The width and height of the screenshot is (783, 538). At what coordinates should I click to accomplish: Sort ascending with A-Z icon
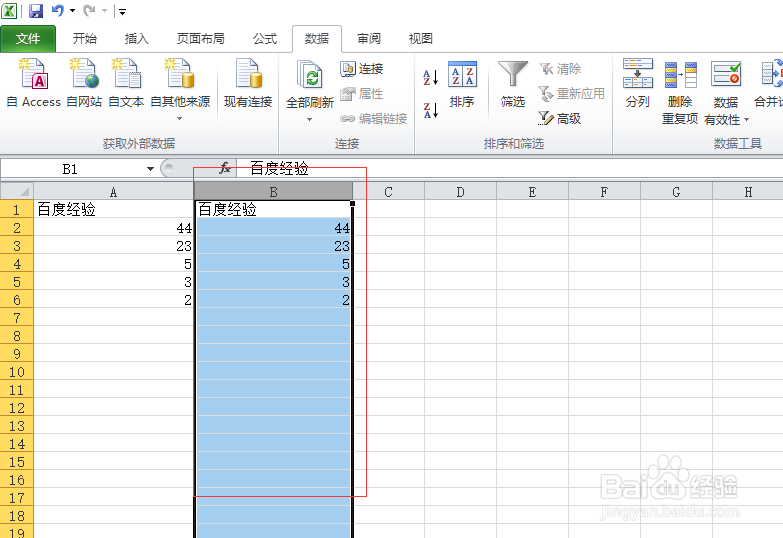[430, 77]
